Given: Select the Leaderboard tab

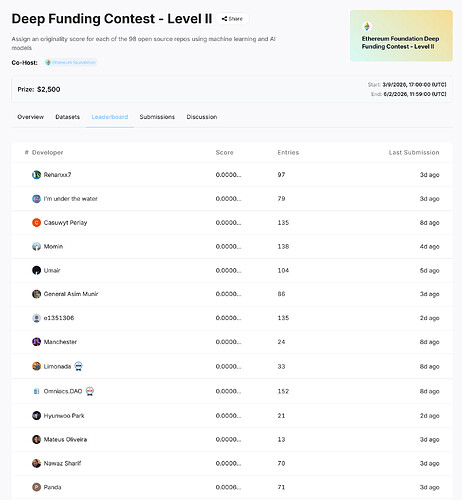Looking at the screenshot, I should (x=110, y=117).
